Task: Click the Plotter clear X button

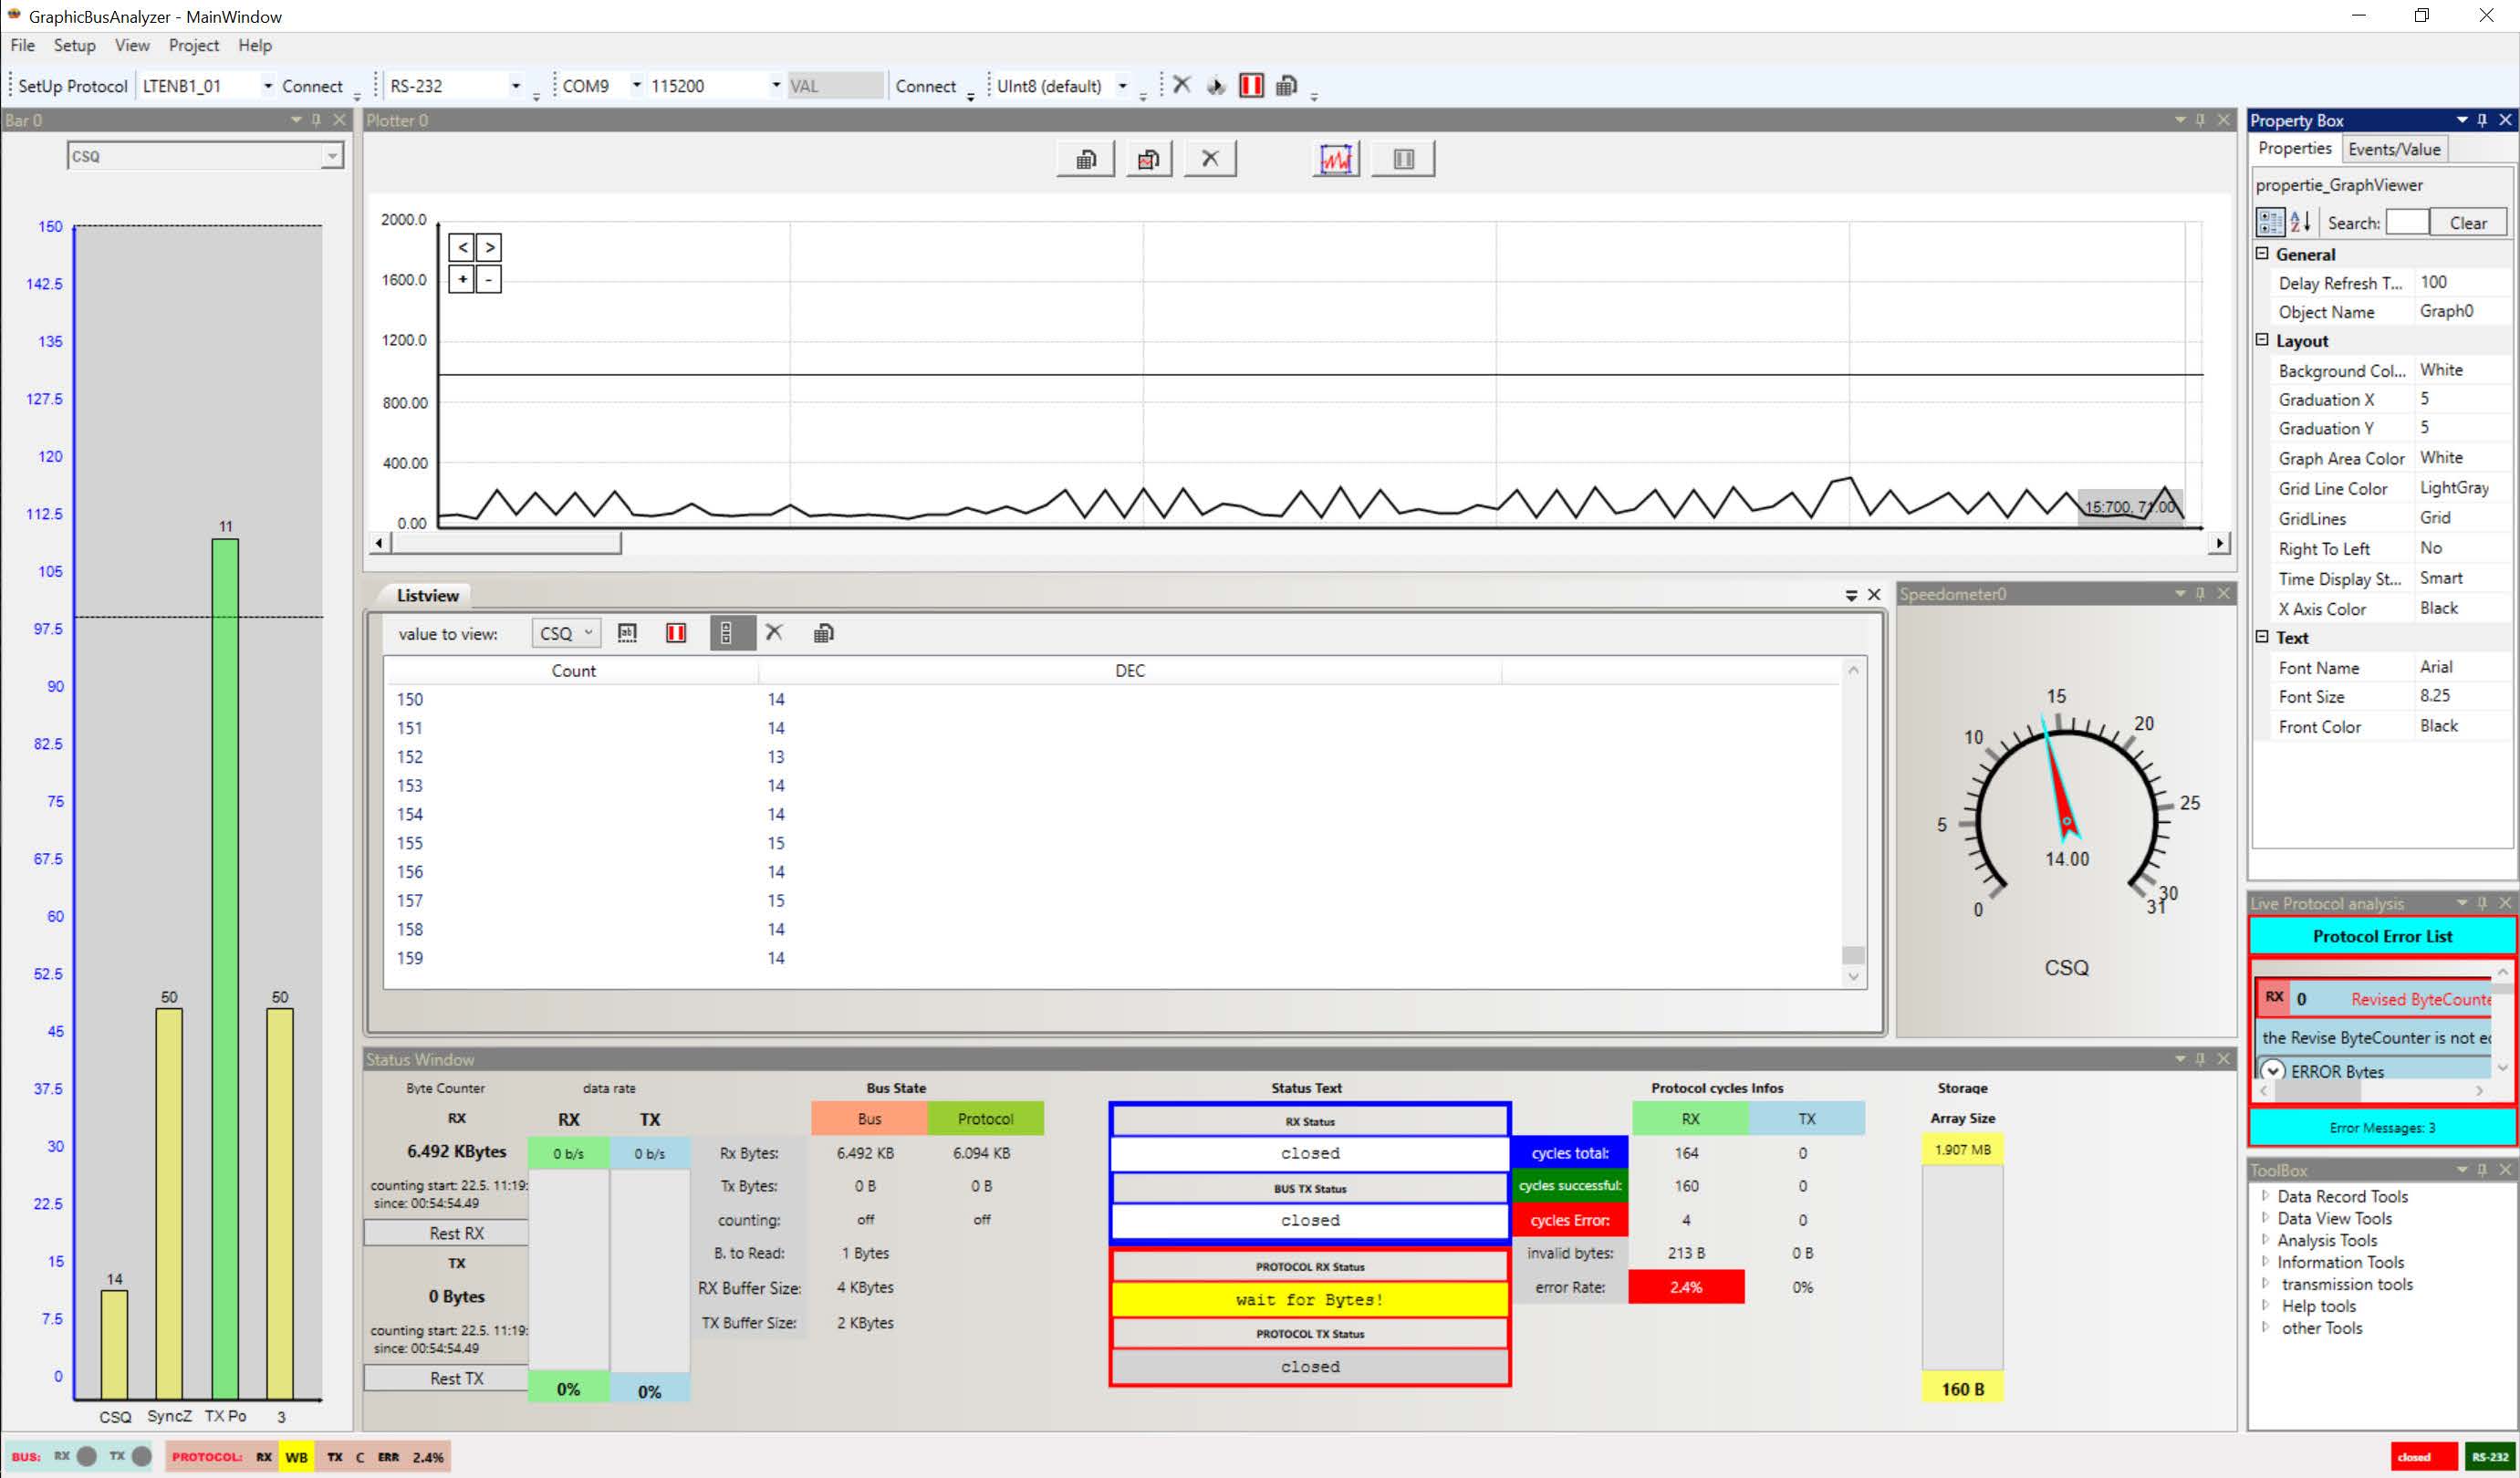Action: pyautogui.click(x=1210, y=159)
